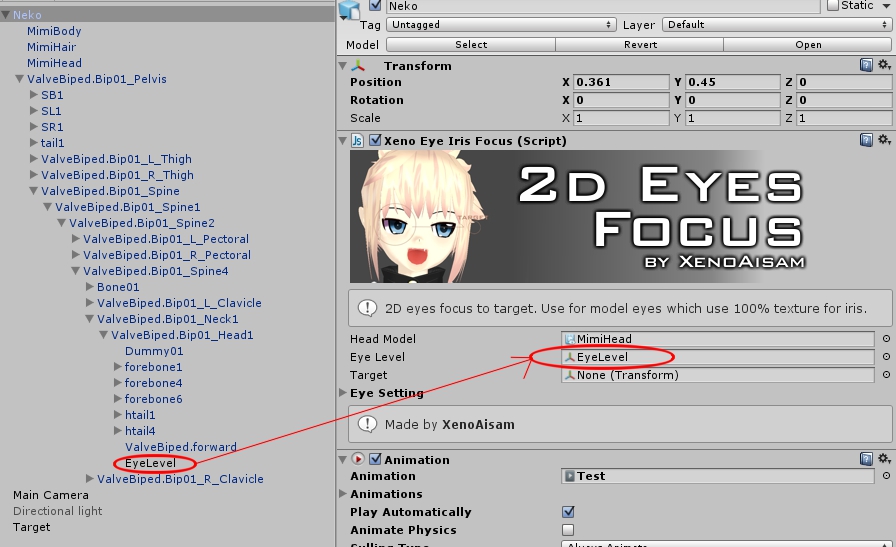Expand the Eye Setting foldout
The image size is (896, 547).
point(344,393)
